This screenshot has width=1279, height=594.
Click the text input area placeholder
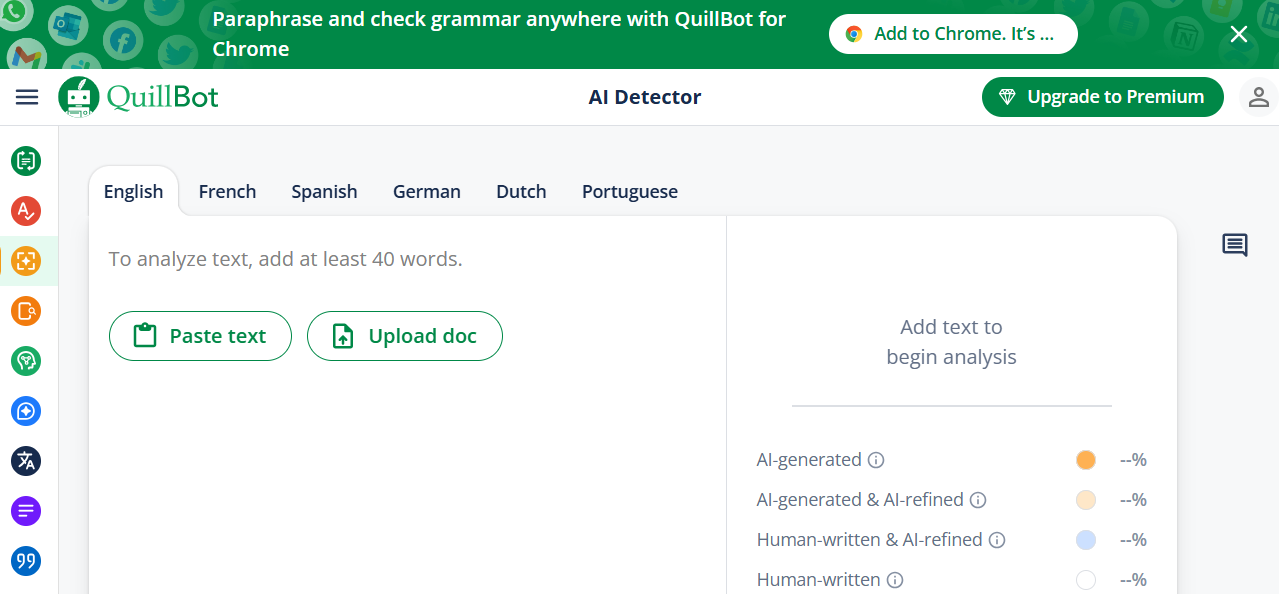click(x=285, y=260)
